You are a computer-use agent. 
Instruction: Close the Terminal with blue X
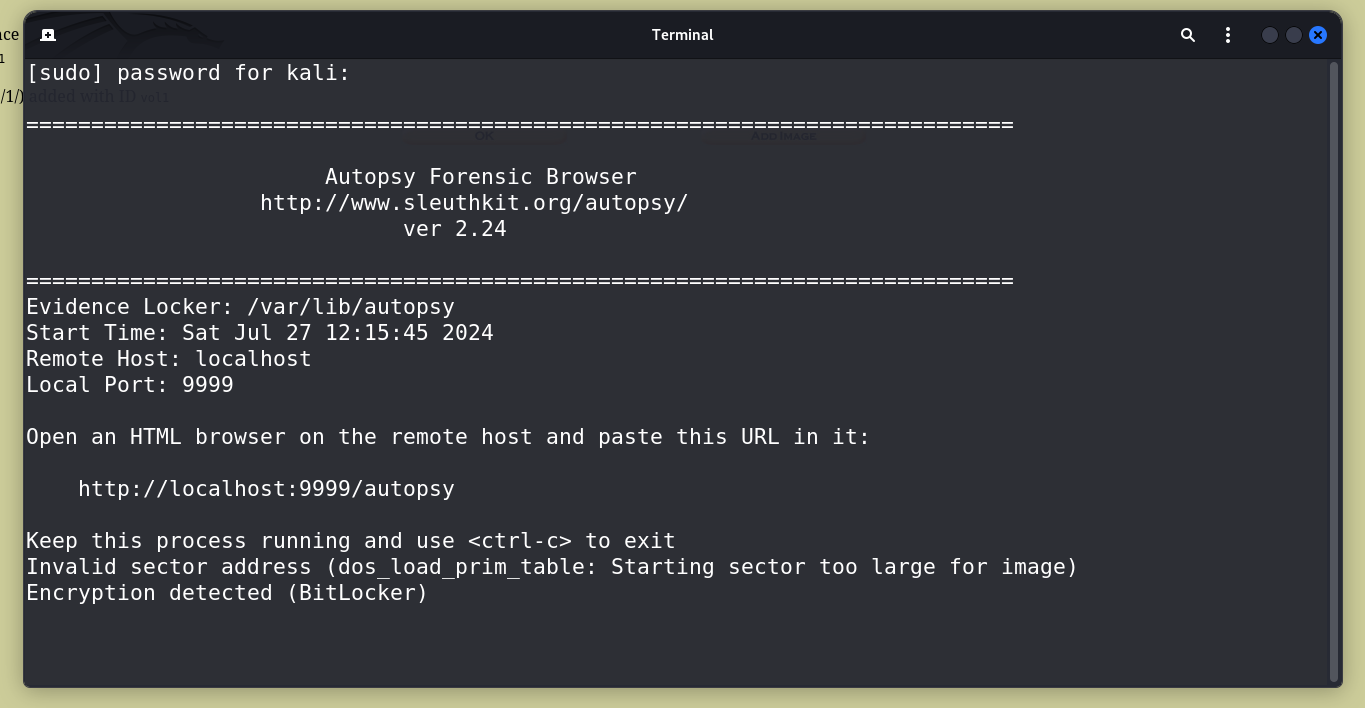pyautogui.click(x=1318, y=35)
